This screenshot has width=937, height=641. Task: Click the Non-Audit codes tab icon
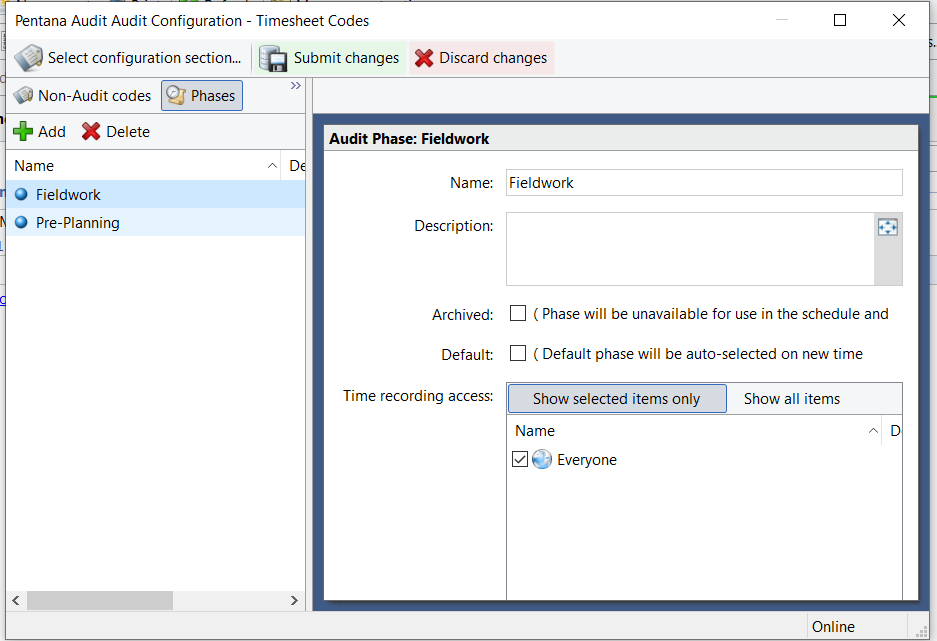tap(23, 95)
